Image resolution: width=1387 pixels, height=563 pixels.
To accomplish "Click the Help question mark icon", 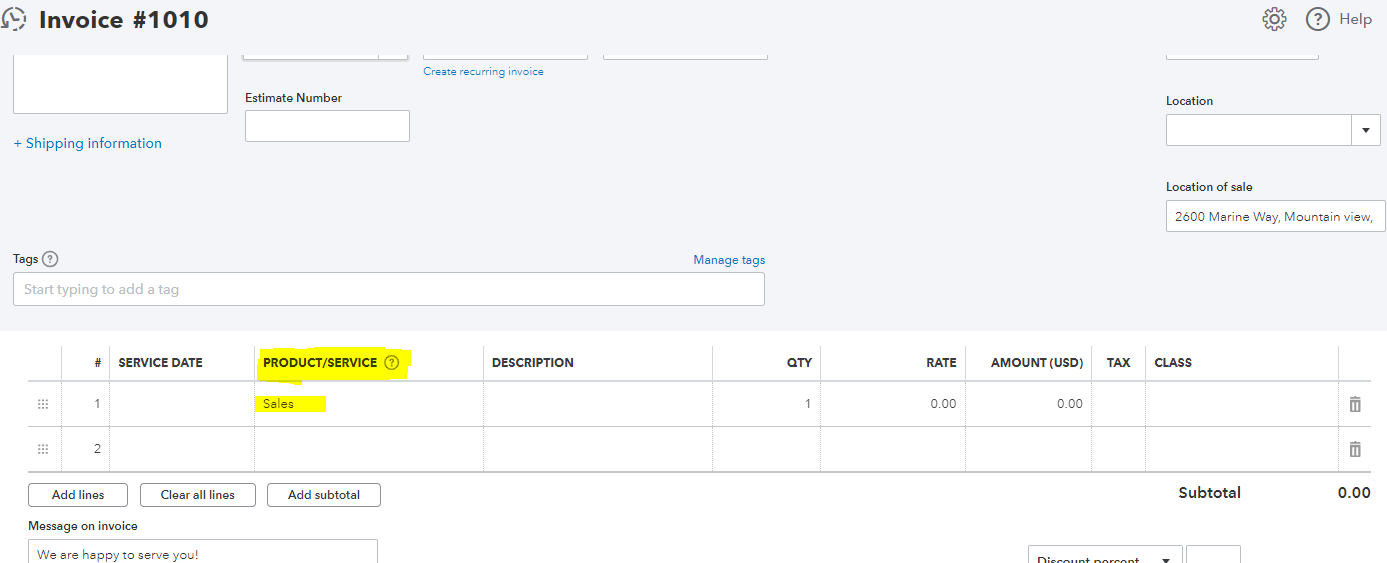I will pos(1318,19).
